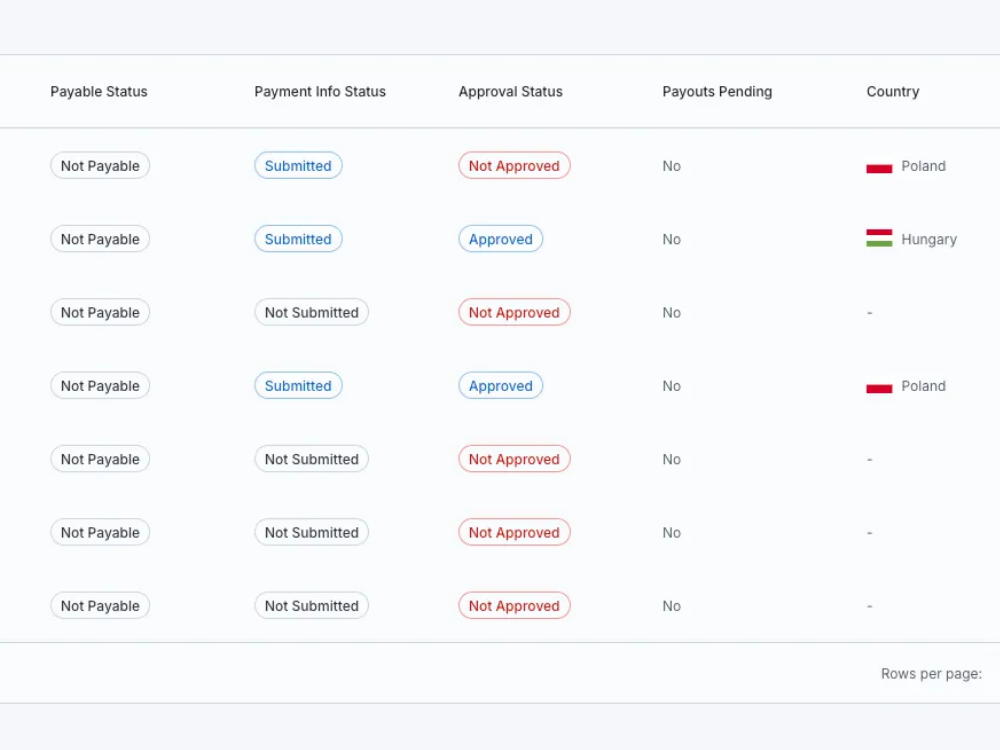Click the Poland flag in the Approved row
Screen dimensions: 1000x750
(x=879, y=387)
